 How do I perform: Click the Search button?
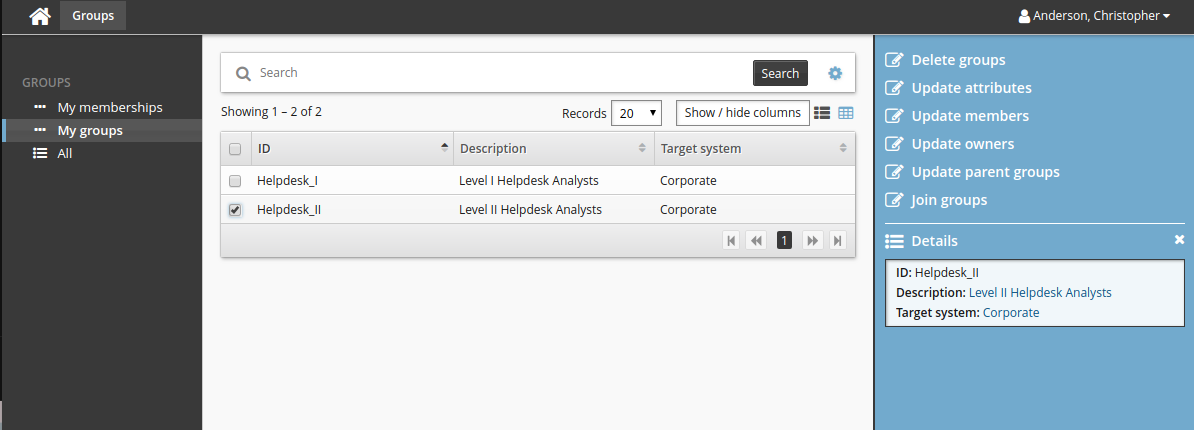pyautogui.click(x=780, y=73)
